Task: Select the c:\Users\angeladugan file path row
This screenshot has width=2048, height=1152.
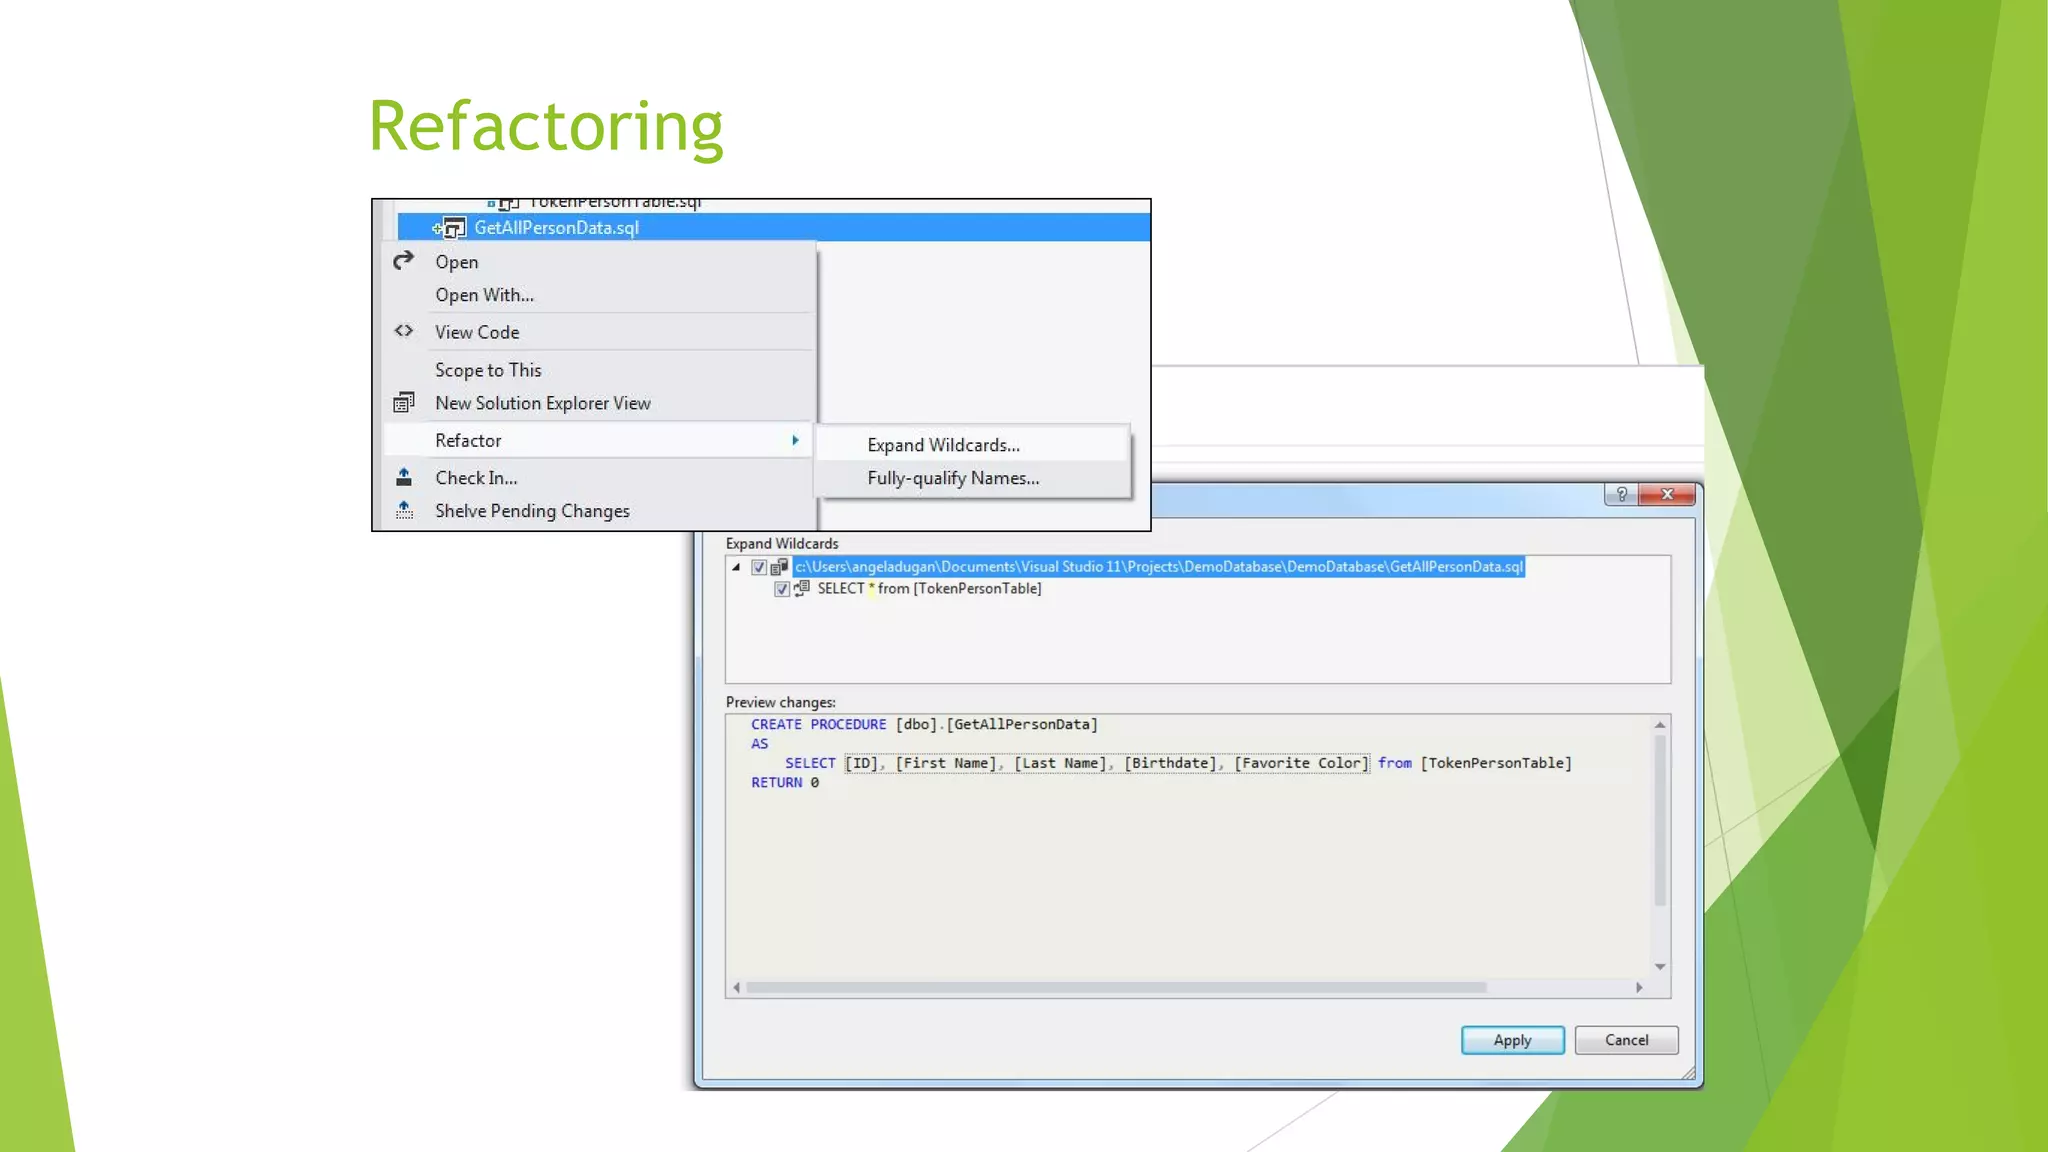Action: click(1158, 567)
